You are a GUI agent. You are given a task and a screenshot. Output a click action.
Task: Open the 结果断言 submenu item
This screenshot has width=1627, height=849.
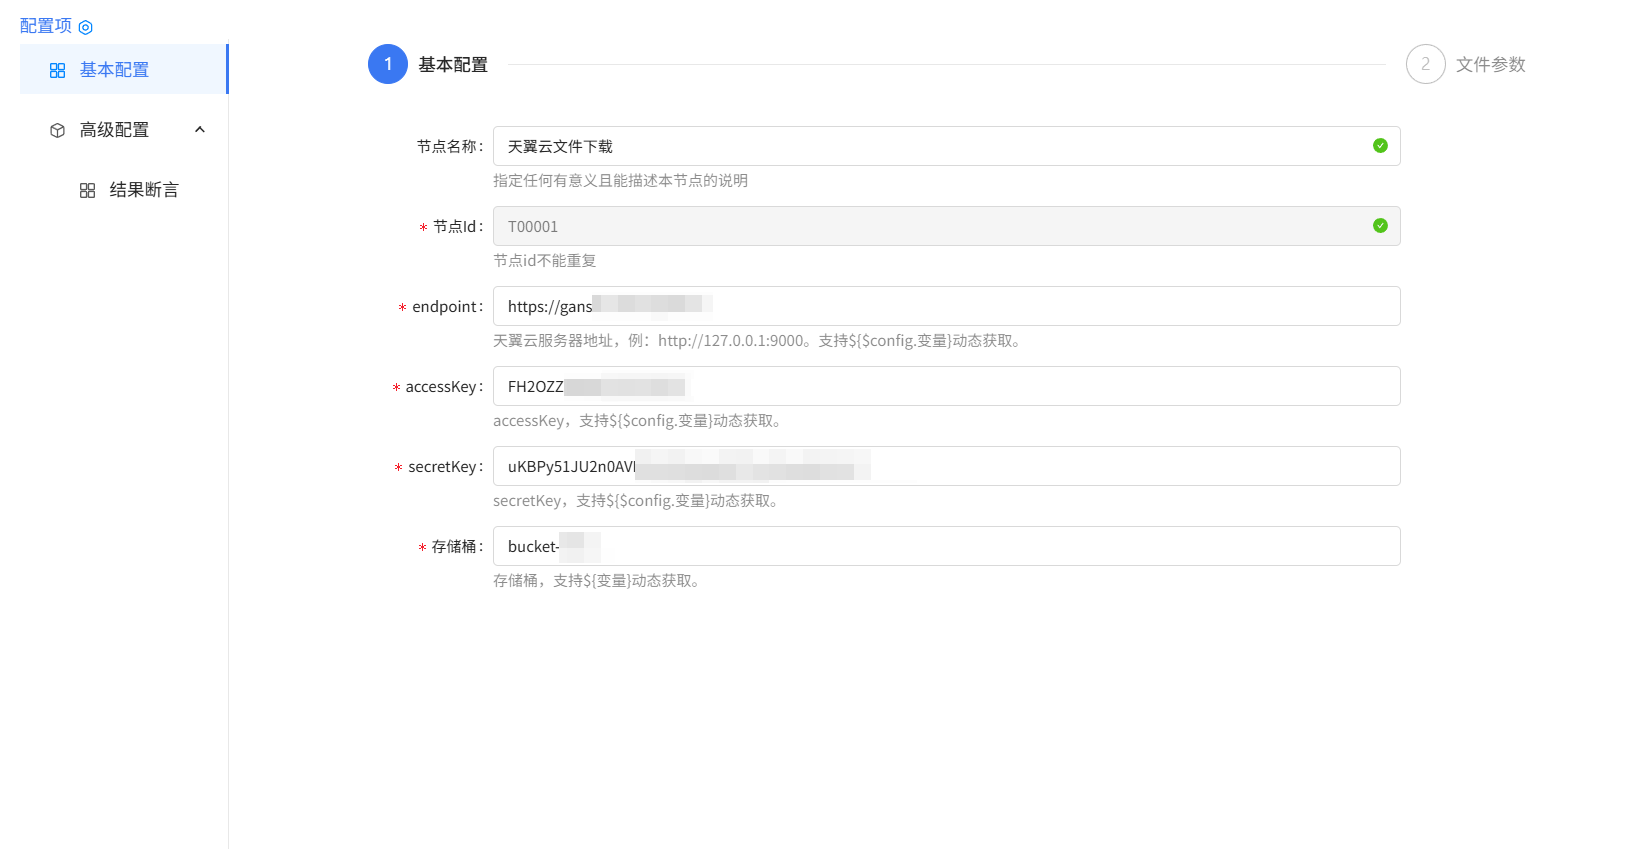[x=144, y=190]
